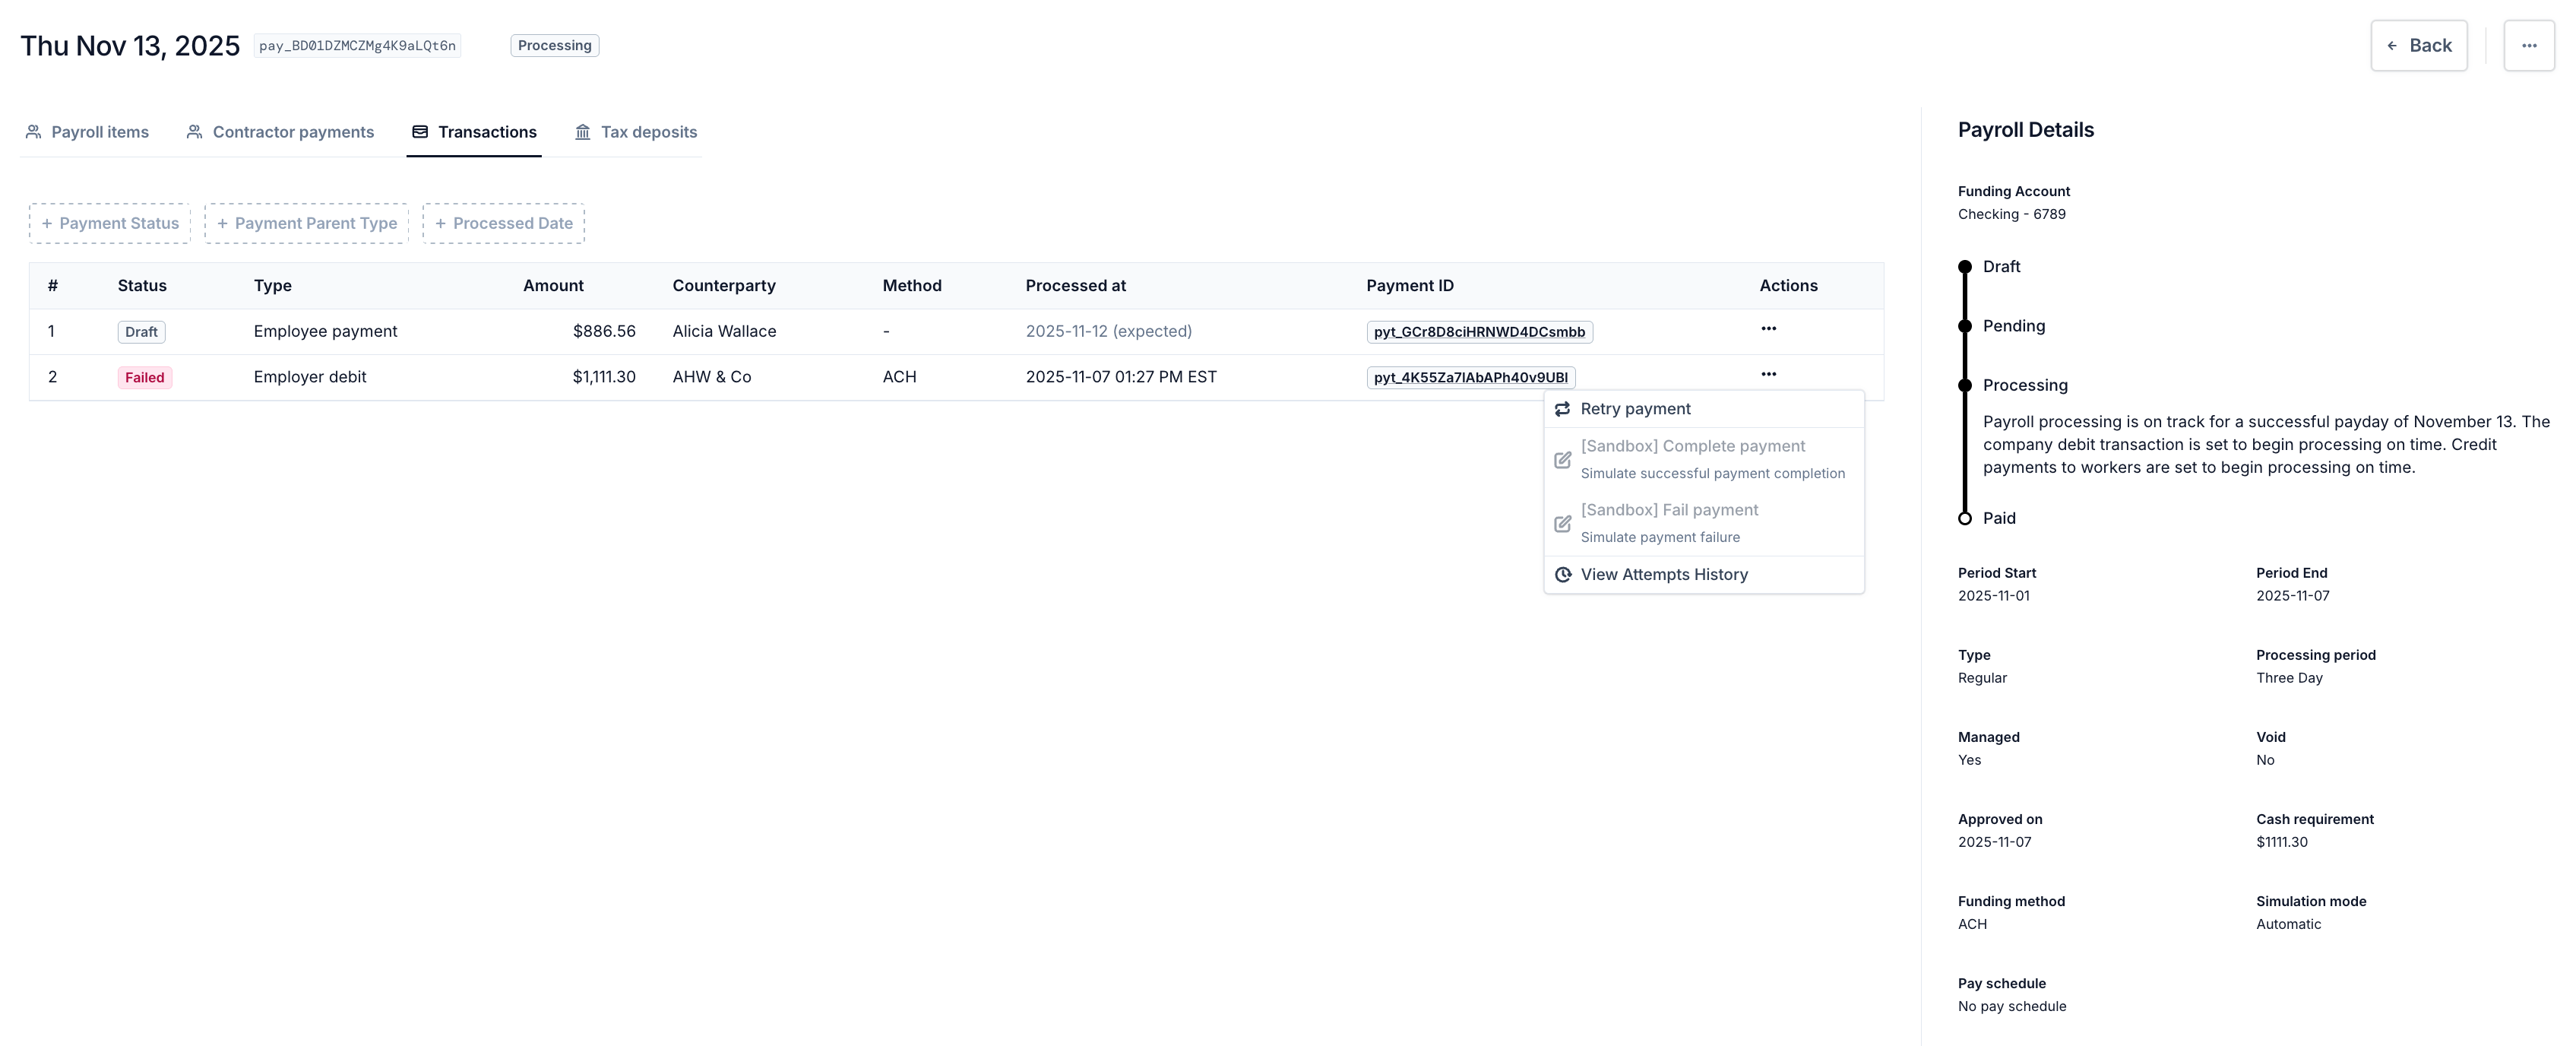Add a Processed Date filter
Viewport: 2576px width, 1046px height.
coord(503,224)
